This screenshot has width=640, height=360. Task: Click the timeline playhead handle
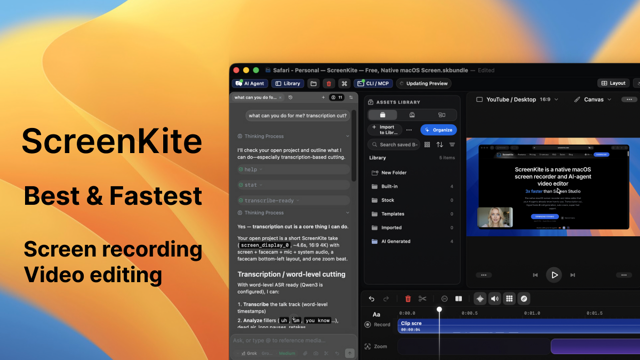coord(439,309)
